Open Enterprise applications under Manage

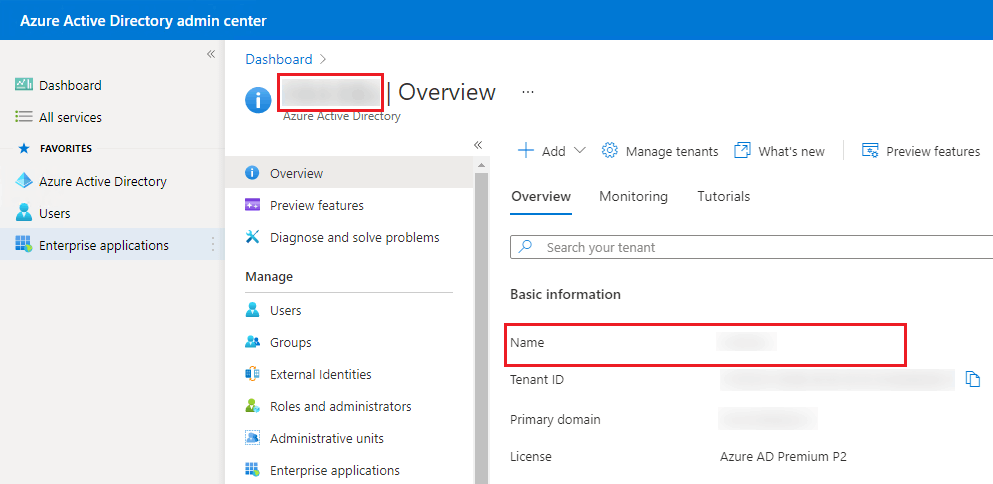(335, 470)
